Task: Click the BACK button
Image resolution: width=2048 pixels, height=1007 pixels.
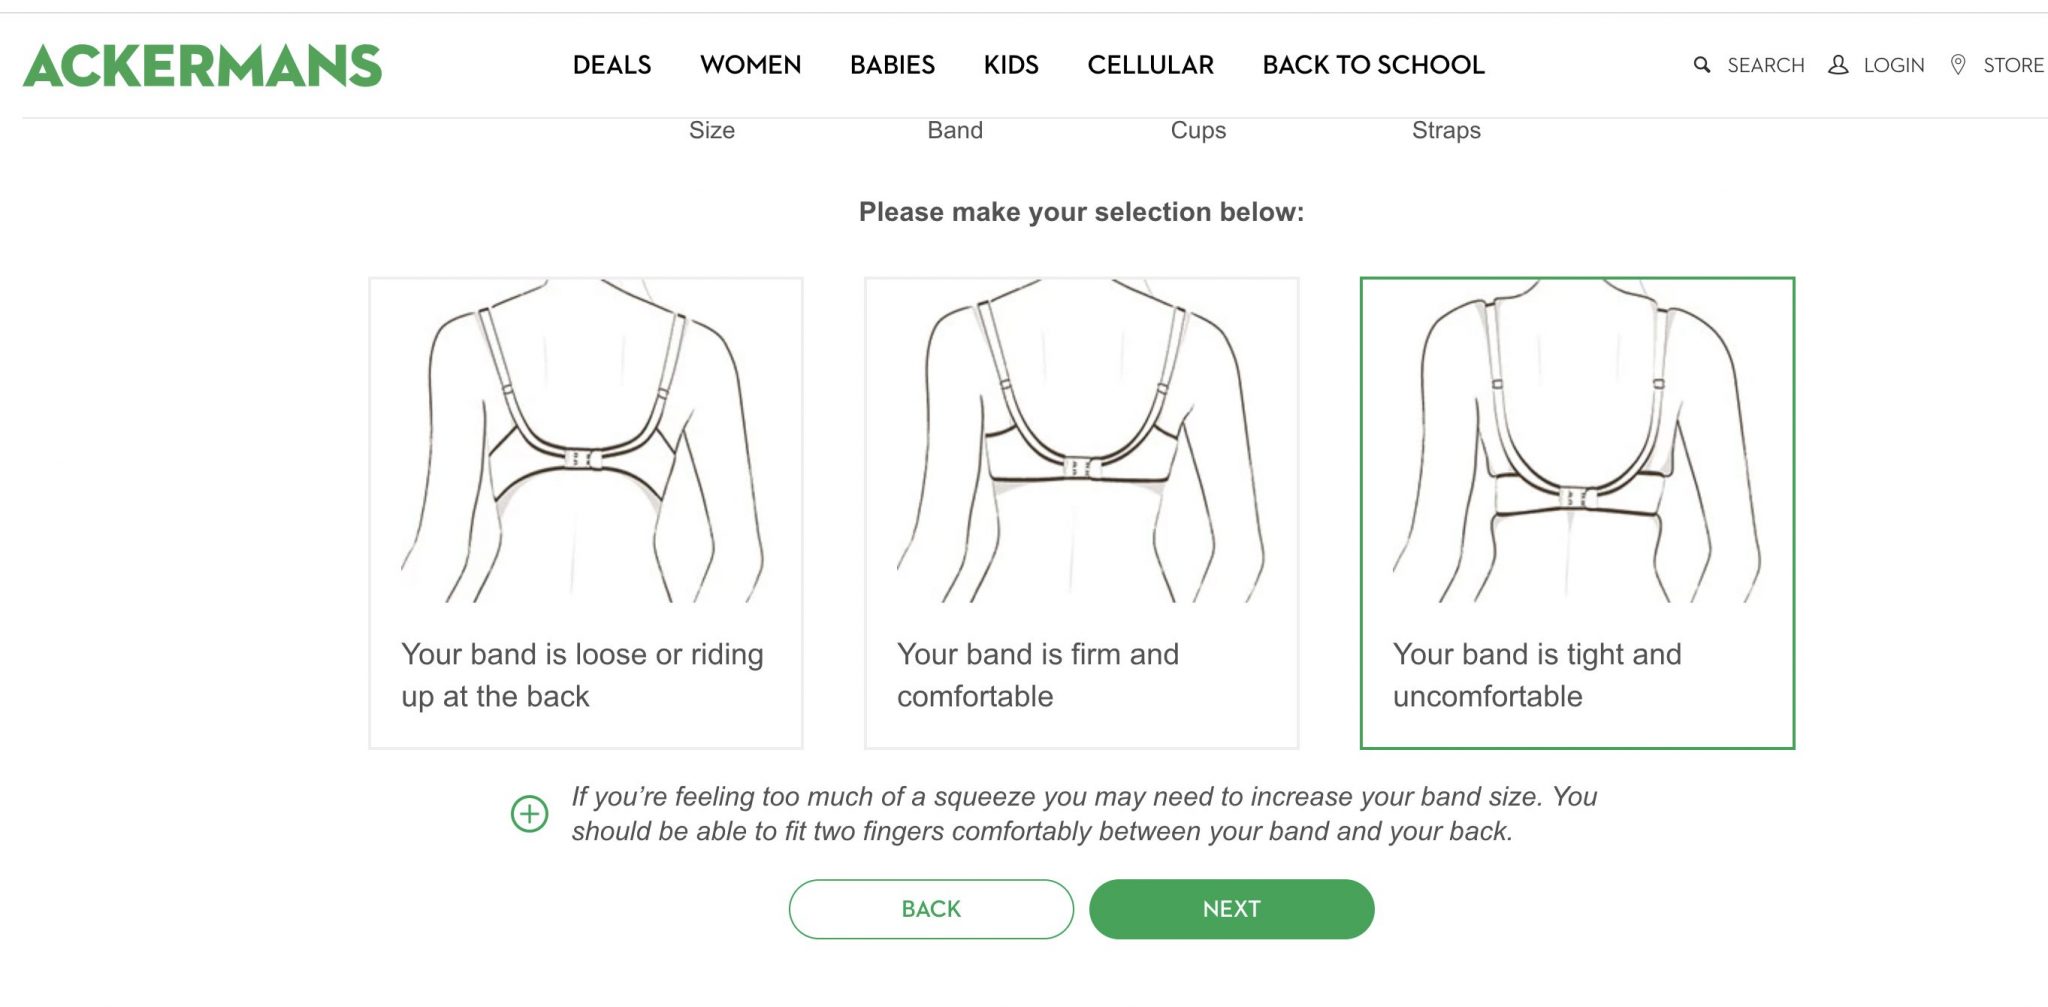Action: tap(930, 909)
